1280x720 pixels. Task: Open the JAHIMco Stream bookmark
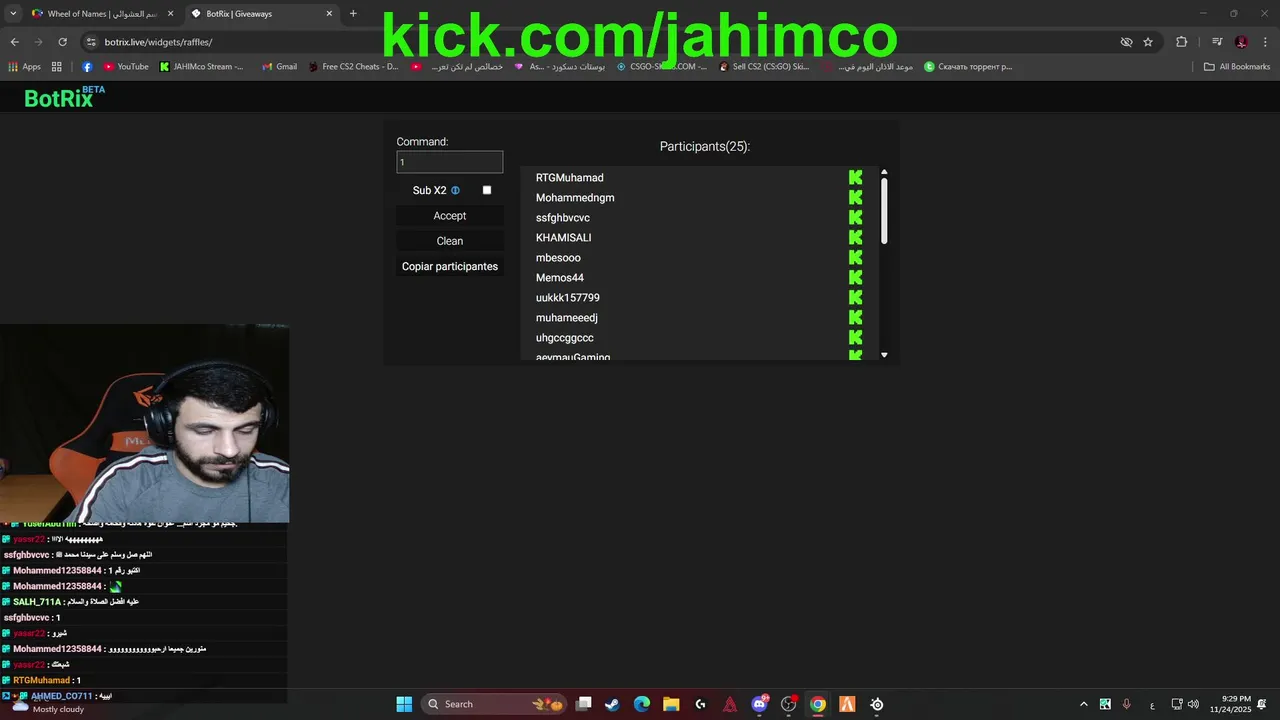tap(201, 67)
